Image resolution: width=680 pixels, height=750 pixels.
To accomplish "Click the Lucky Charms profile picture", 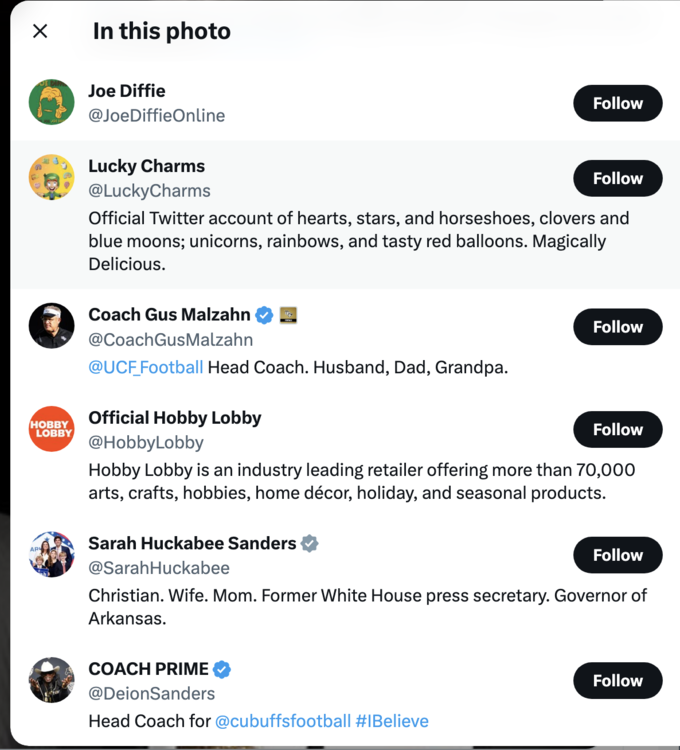I will pos(51,178).
